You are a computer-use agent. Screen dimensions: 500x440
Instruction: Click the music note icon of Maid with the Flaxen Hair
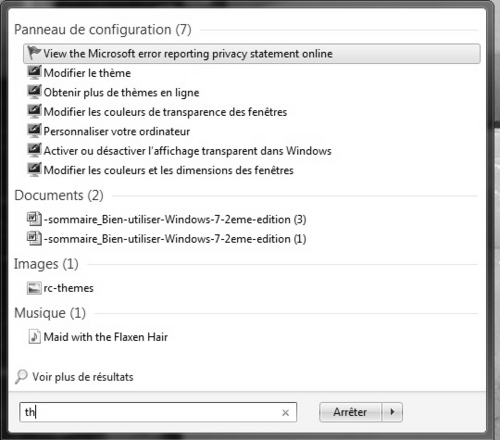[x=34, y=337]
